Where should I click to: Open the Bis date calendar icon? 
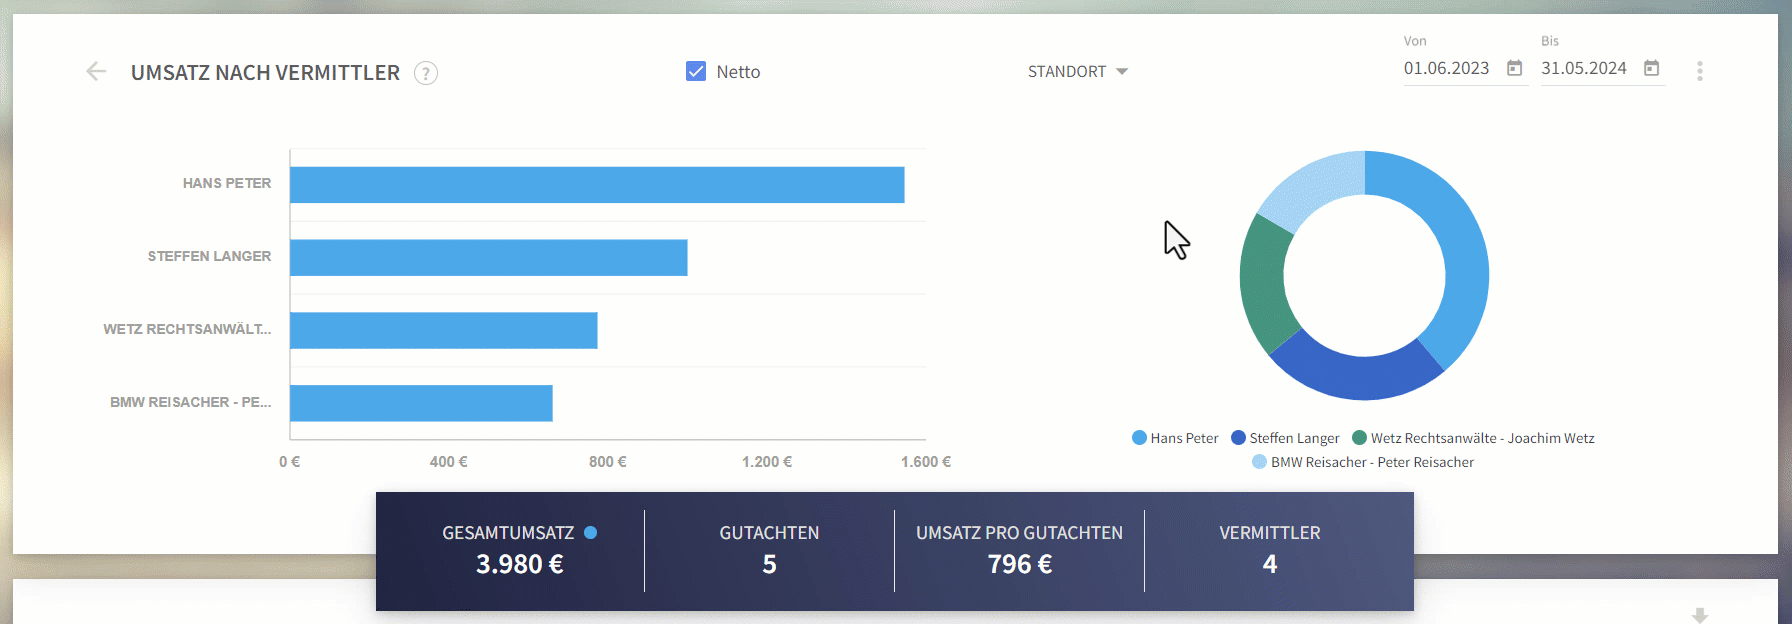1652,68
